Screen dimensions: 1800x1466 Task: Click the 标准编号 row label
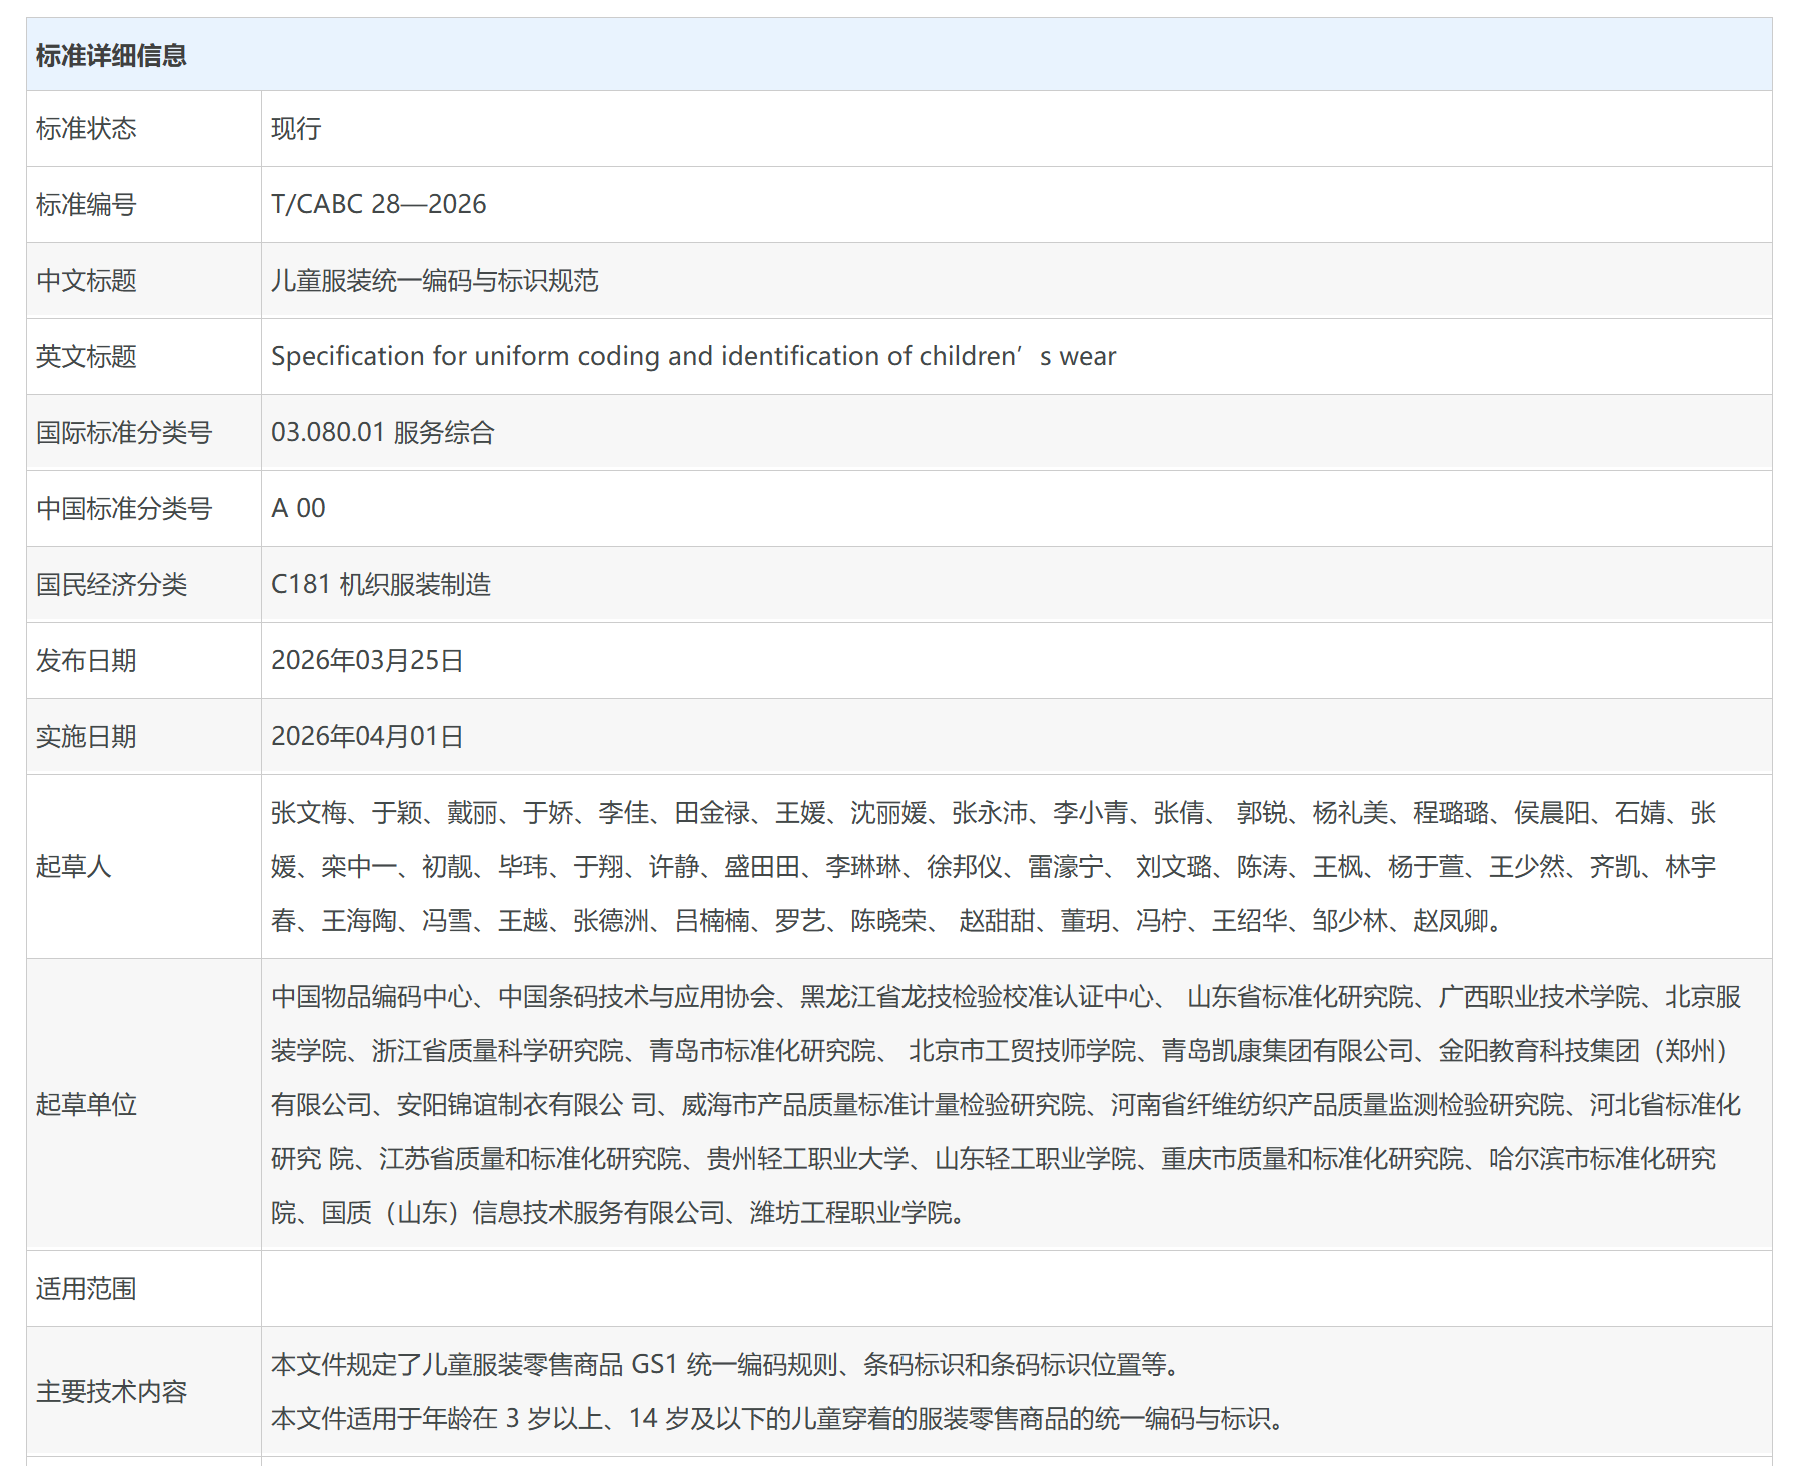pos(86,205)
